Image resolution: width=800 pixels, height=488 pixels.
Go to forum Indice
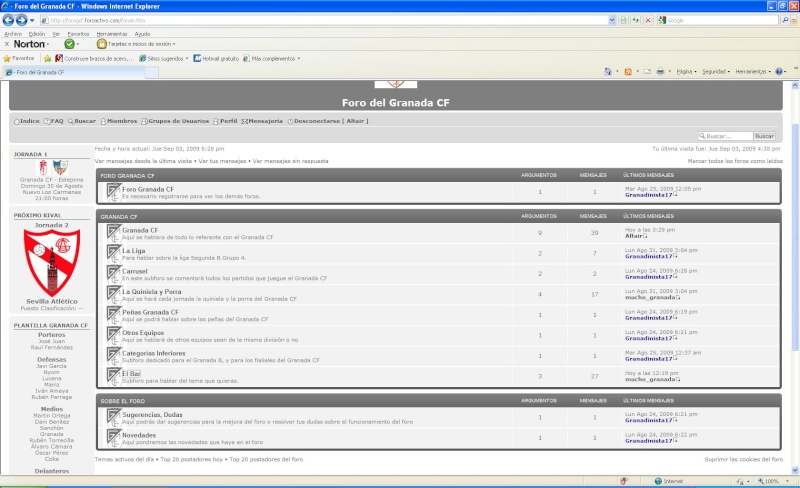coord(27,121)
